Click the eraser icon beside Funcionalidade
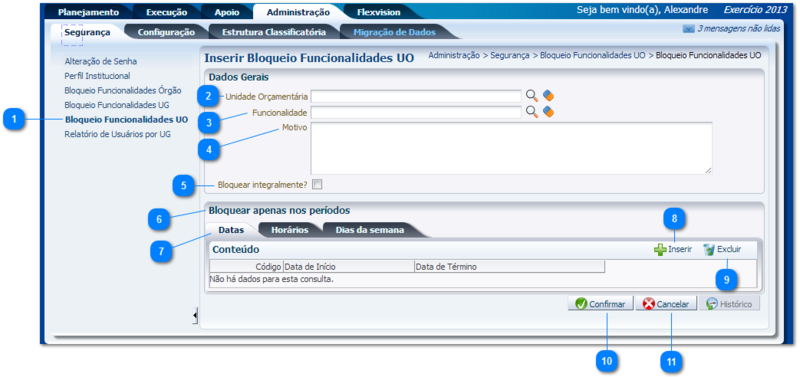800x377 pixels. pyautogui.click(x=548, y=112)
